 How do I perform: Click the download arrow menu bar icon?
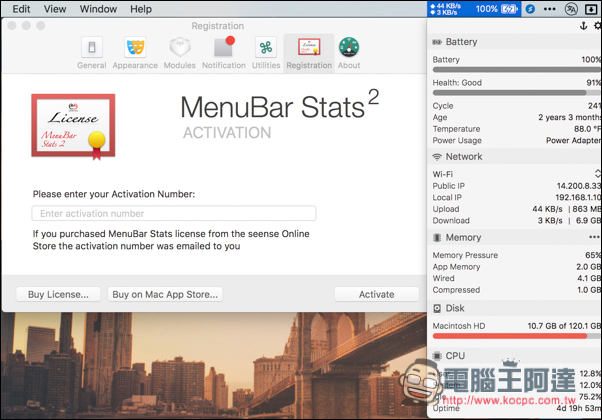[x=591, y=9]
